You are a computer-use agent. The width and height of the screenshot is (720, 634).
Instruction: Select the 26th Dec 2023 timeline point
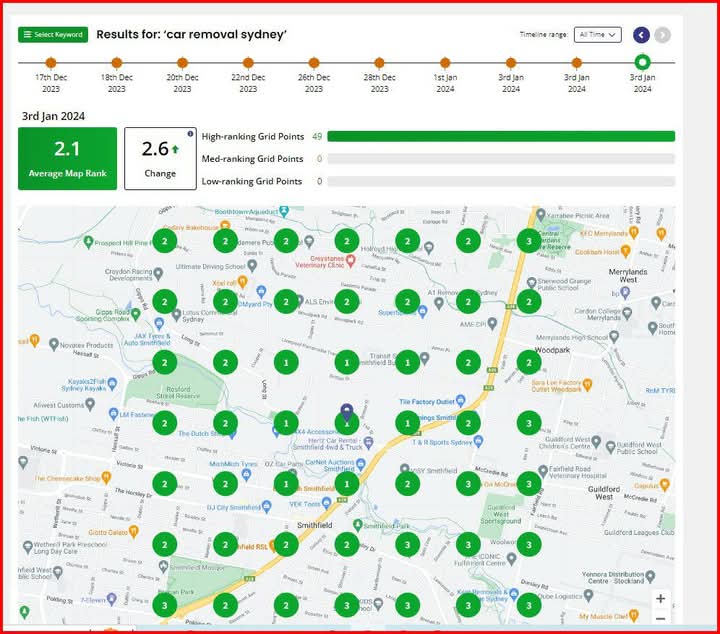pyautogui.click(x=314, y=63)
